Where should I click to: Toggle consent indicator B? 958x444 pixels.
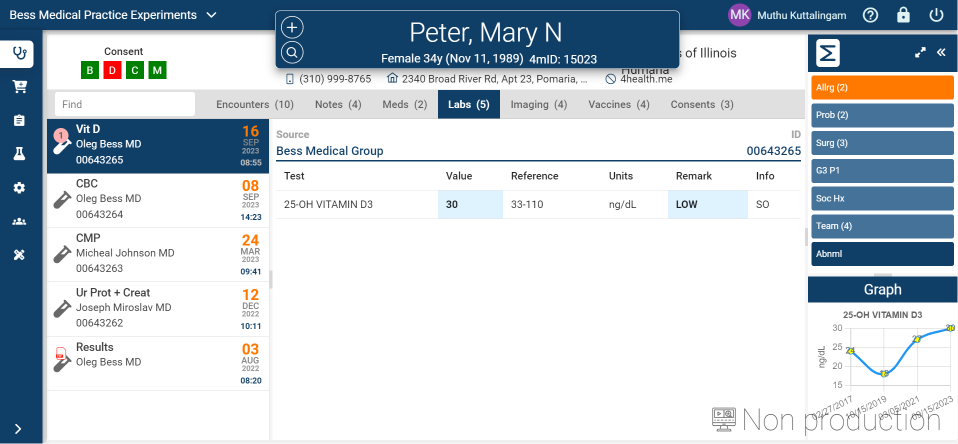(x=90, y=70)
